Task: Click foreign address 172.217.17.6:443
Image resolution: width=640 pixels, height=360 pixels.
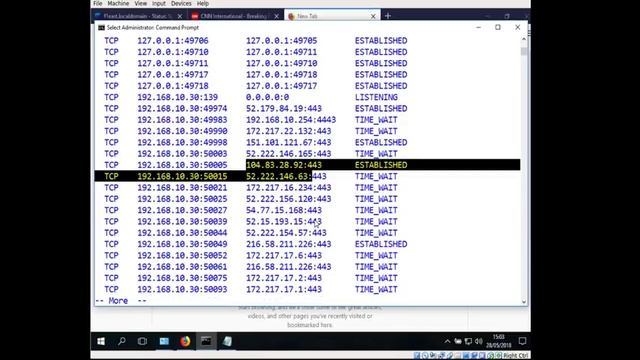Action: tap(284, 256)
